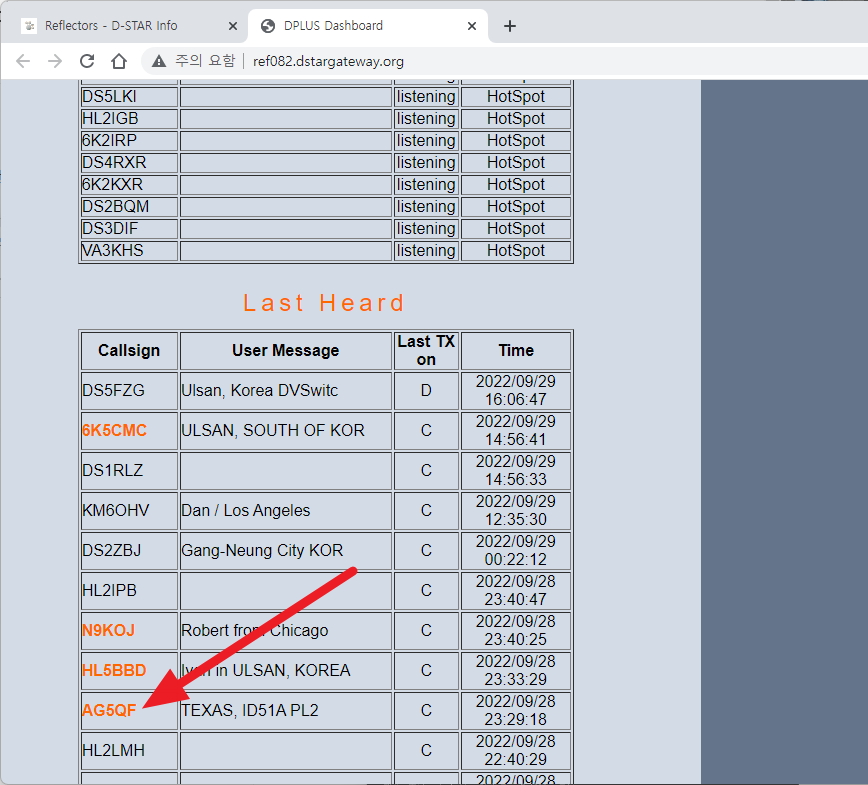868x785 pixels.
Task: Select DS5LKI in the listening table
Action: 109,96
